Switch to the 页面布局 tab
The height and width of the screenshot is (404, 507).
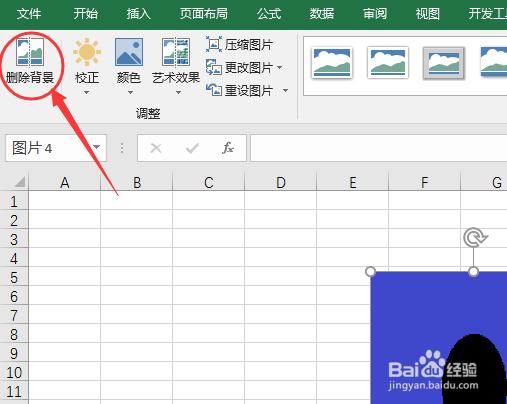point(204,14)
